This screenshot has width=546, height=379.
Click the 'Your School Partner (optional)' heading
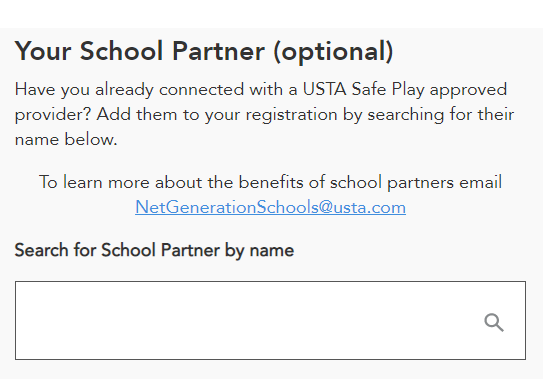(x=204, y=51)
